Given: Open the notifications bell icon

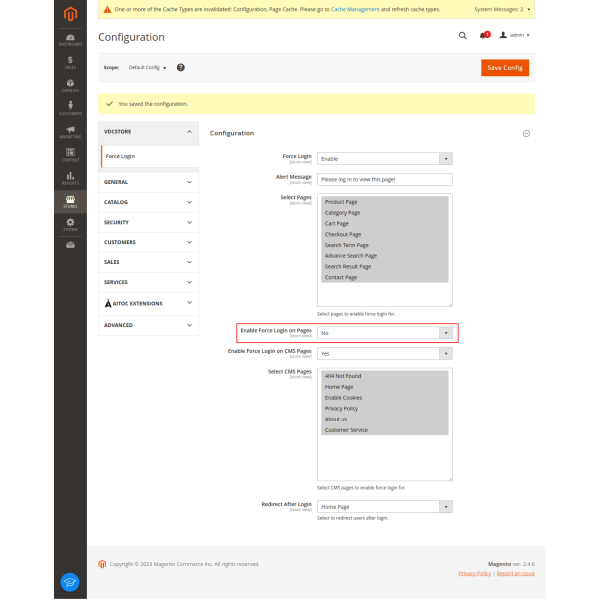Looking at the screenshot, I should (x=484, y=35).
